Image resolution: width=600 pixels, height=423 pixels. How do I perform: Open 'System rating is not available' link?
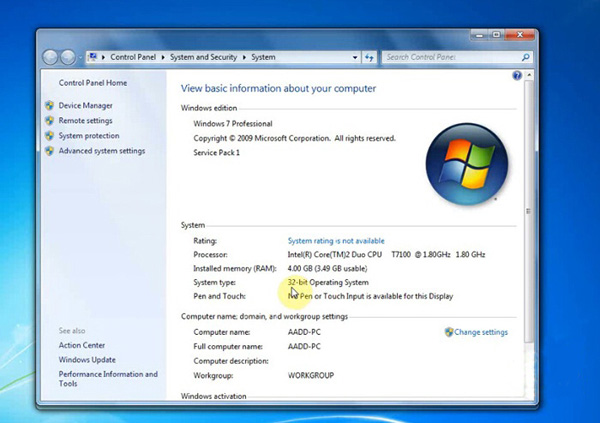pos(336,241)
